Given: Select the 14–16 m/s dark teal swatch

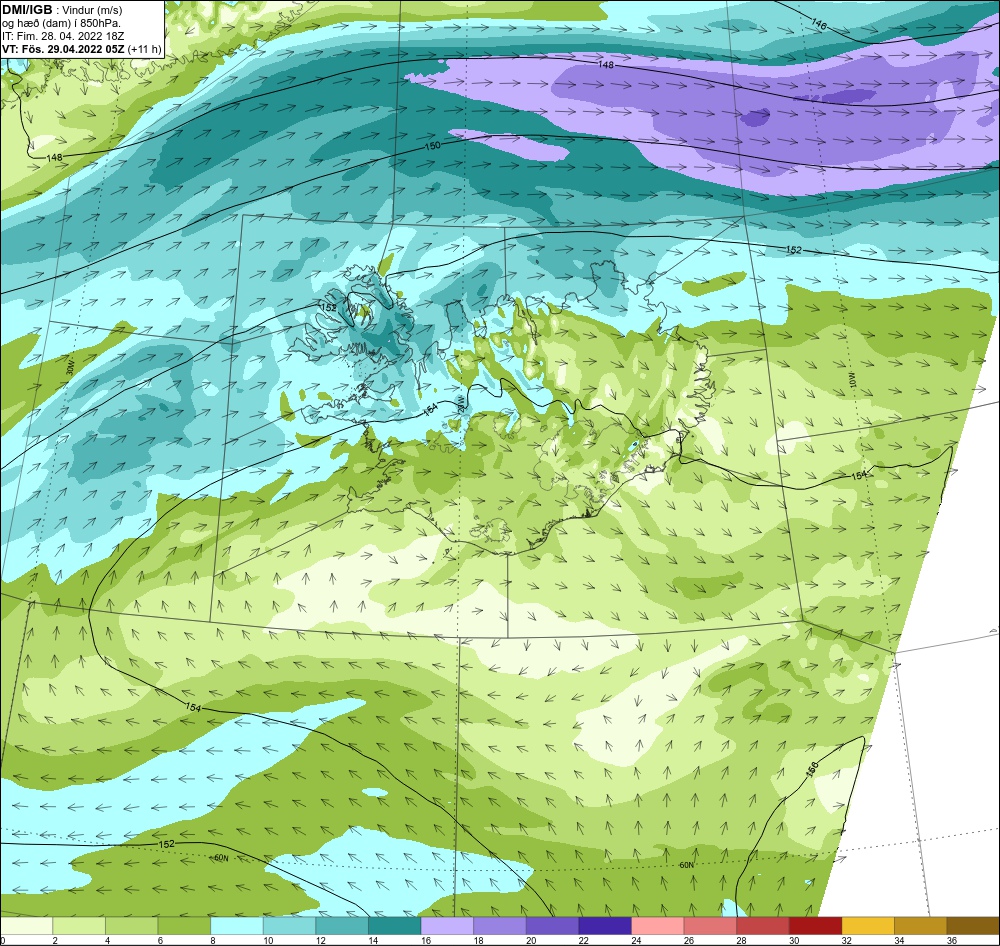Looking at the screenshot, I should click(x=395, y=926).
